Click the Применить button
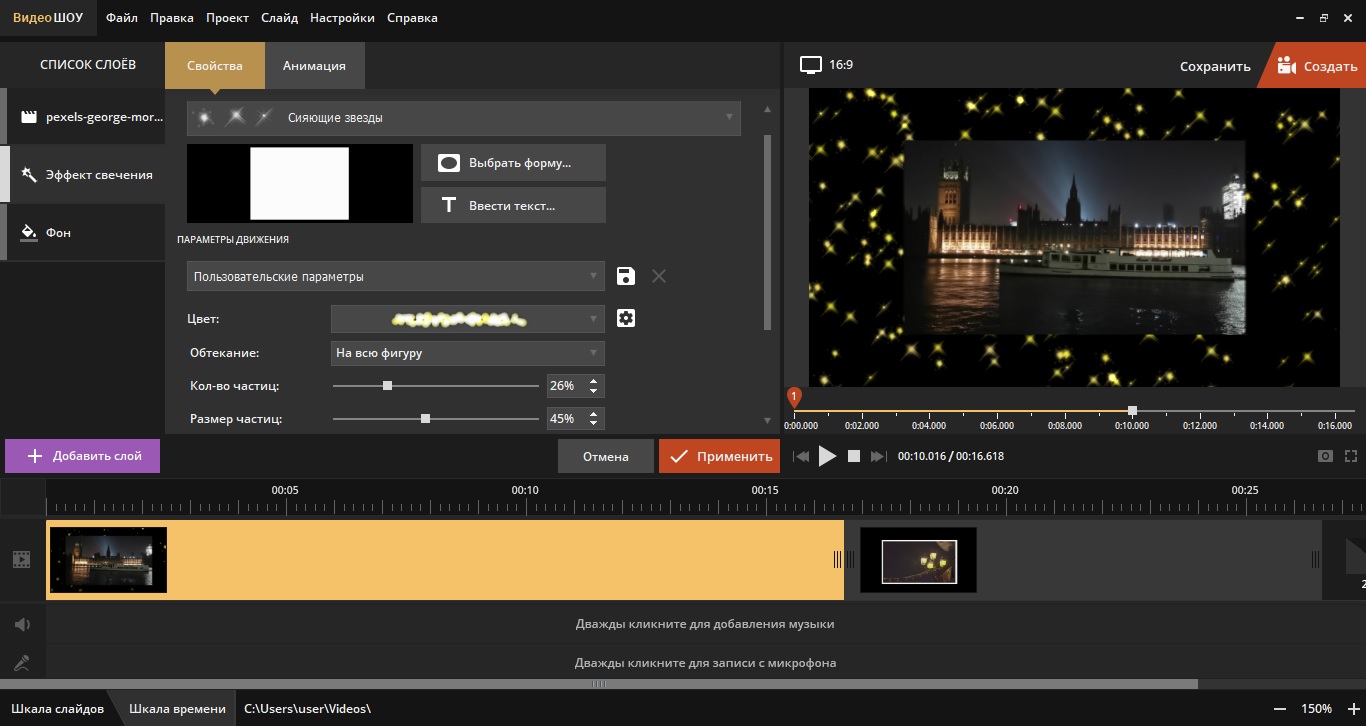 (719, 456)
